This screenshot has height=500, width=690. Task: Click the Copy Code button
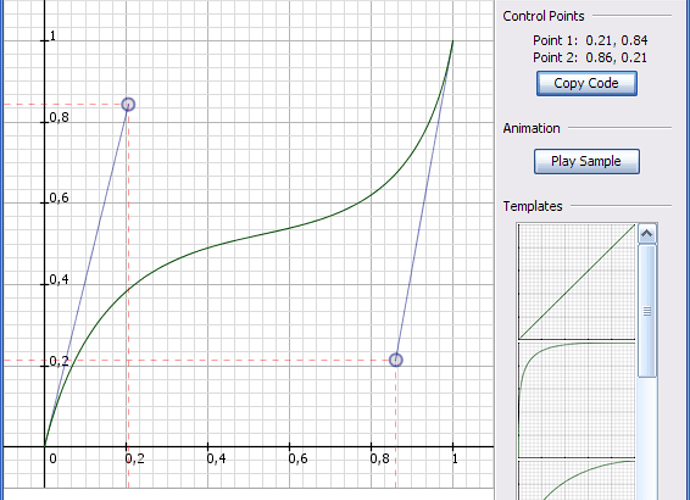[x=587, y=83]
